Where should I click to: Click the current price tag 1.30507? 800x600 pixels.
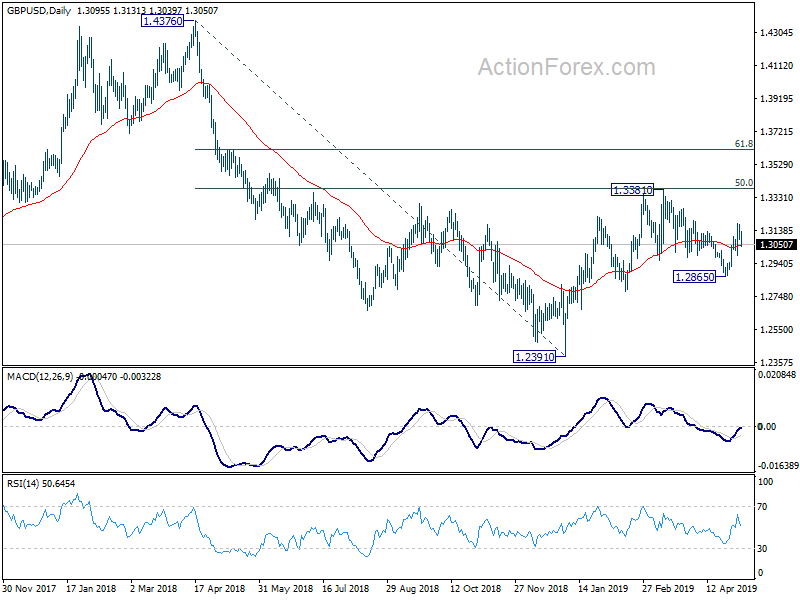[777, 245]
